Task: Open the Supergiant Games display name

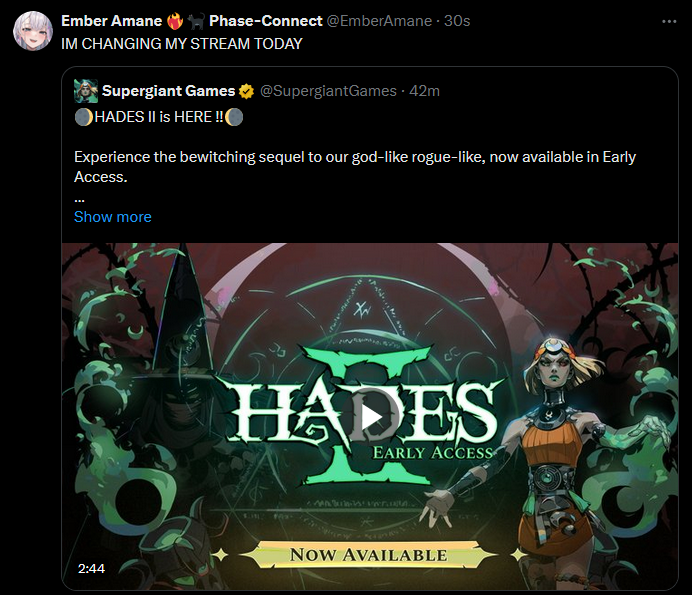Action: [169, 91]
